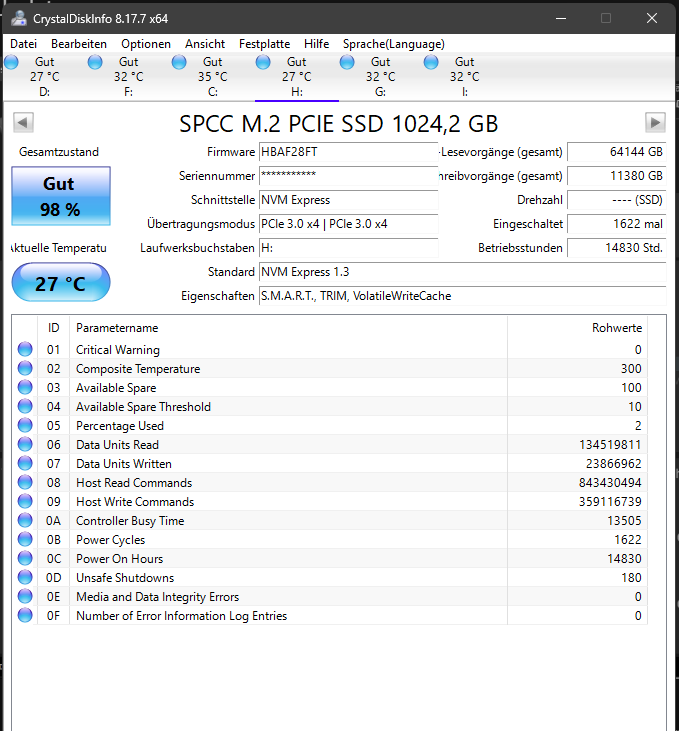The width and height of the screenshot is (679, 731).
Task: Select raw value 23866962
Action: coord(613,463)
